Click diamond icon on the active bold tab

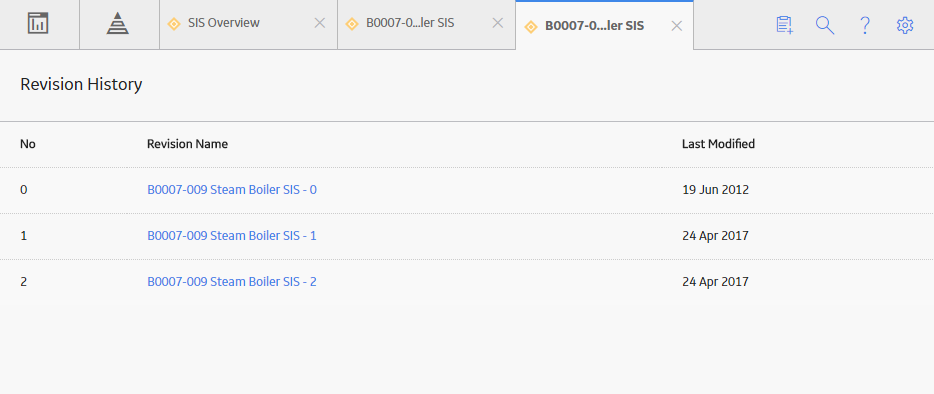530,27
